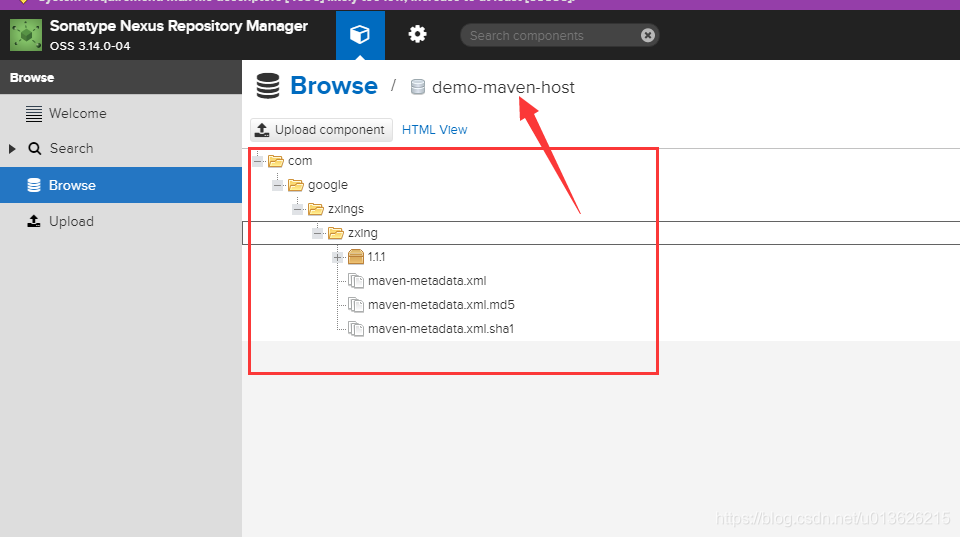Screen dimensions: 960x537
Task: Select the maven-metadata.xml.sha1 file icon
Action: pos(356,328)
